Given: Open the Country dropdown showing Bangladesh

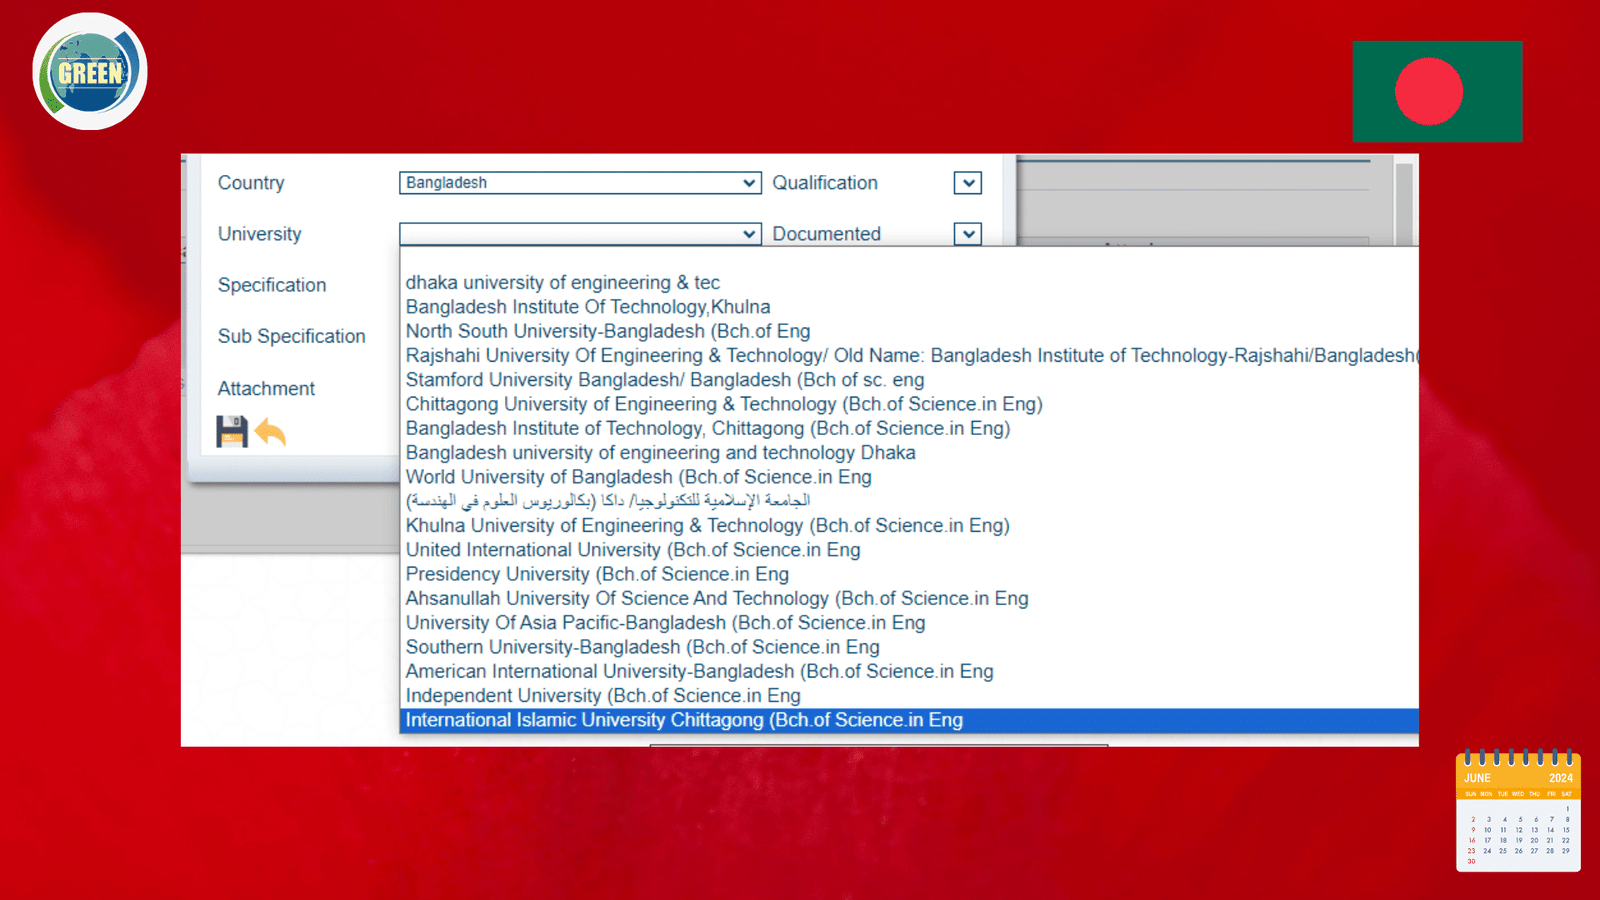Looking at the screenshot, I should coord(580,183).
